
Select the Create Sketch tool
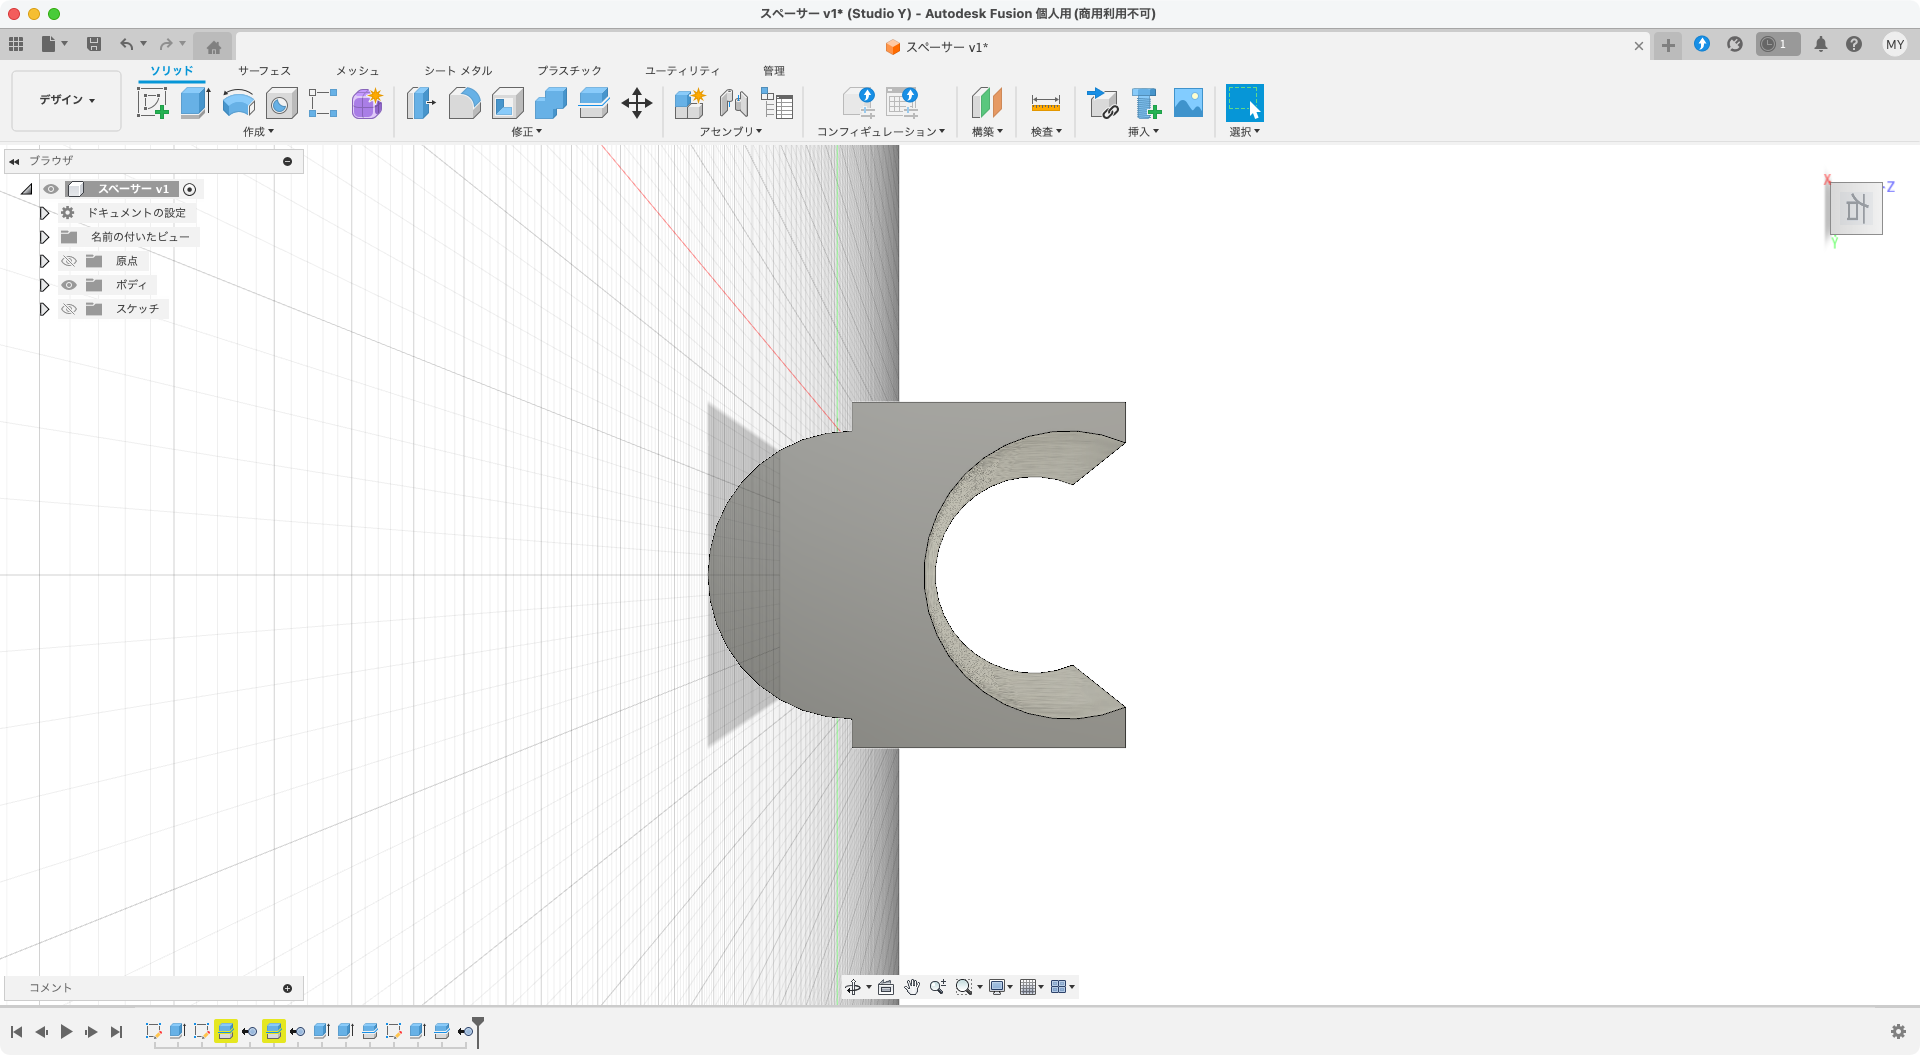[x=152, y=103]
